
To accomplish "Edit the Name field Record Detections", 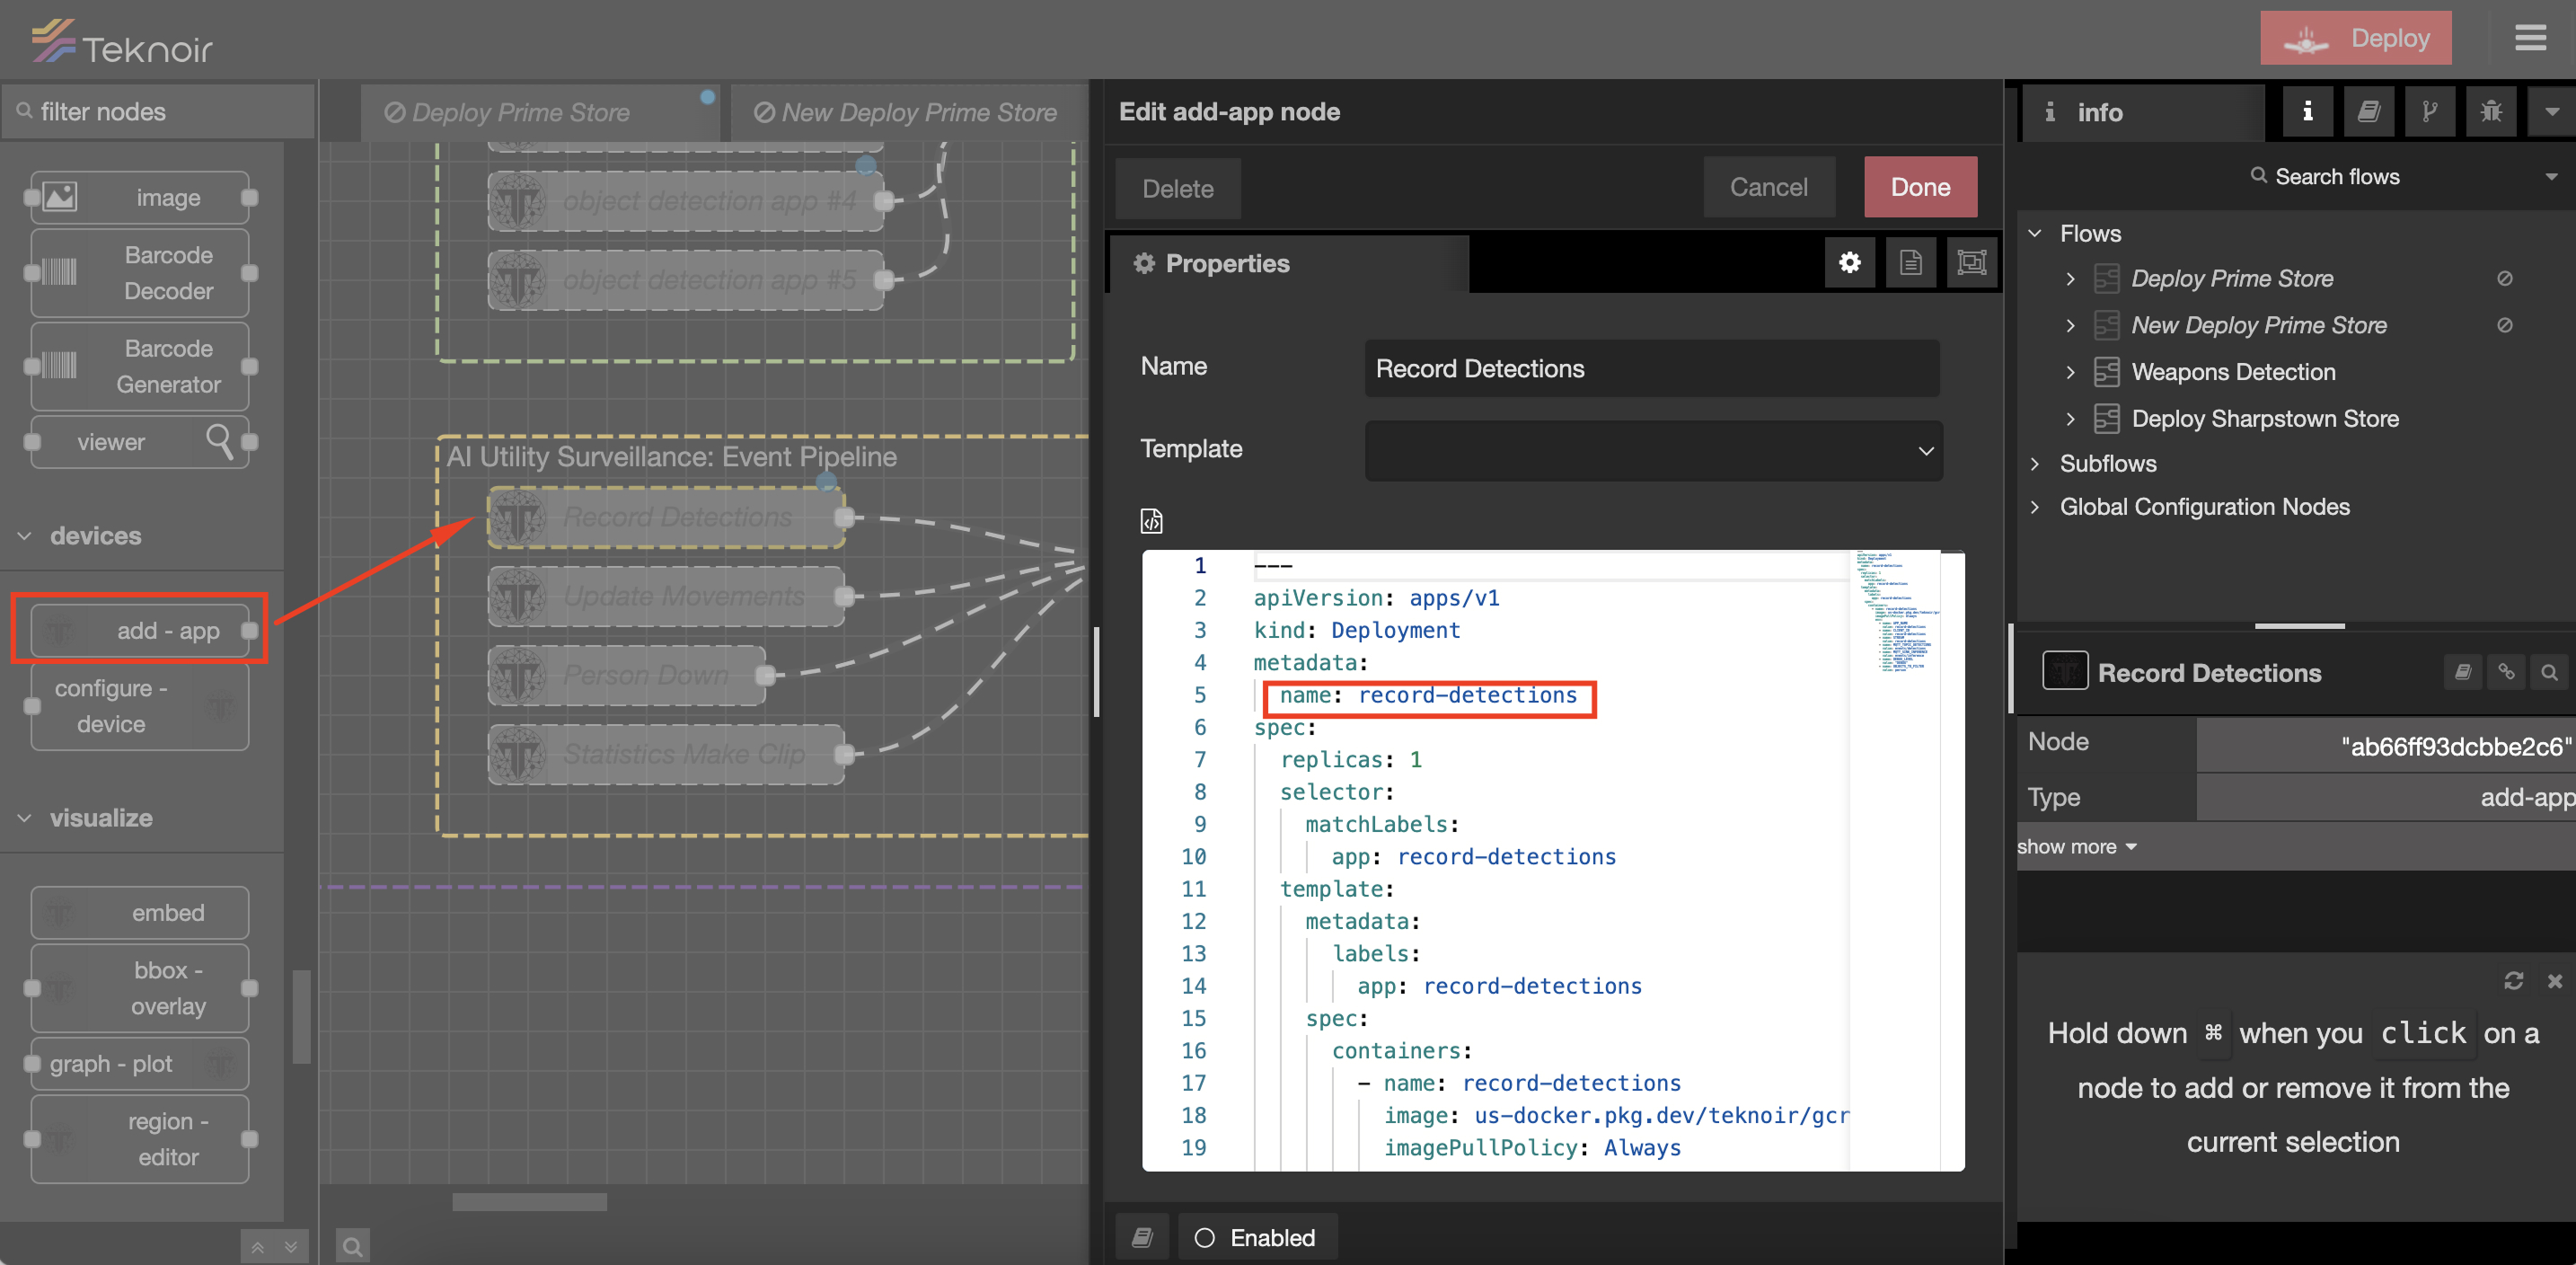I will 1652,368.
